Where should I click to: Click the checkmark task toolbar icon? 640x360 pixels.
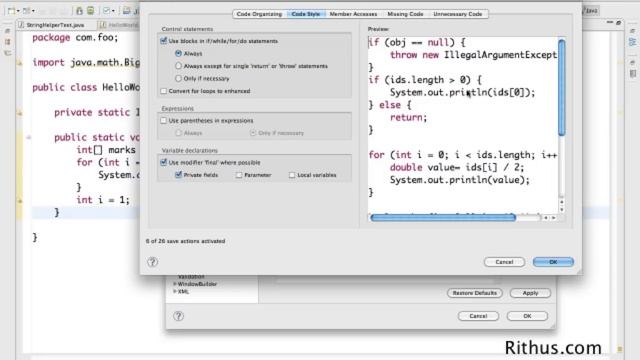(x=107, y=11)
